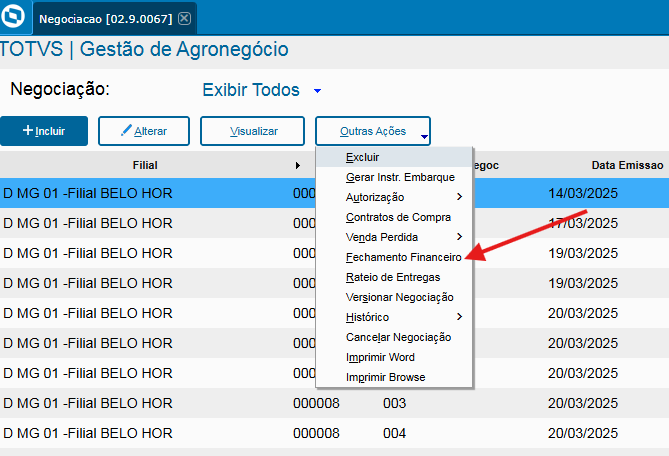669x456 pixels.
Task: Select Gerar Instr. Embarque
Action: (x=394, y=177)
